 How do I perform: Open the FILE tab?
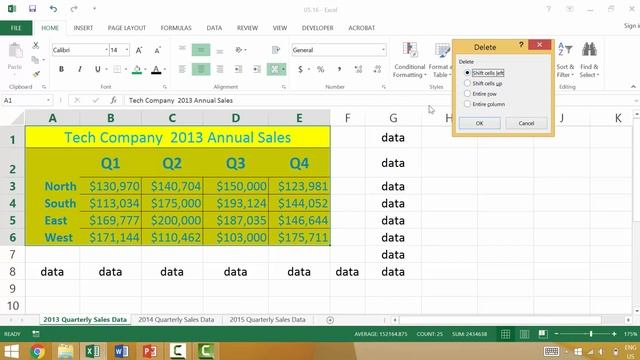click(x=16, y=28)
